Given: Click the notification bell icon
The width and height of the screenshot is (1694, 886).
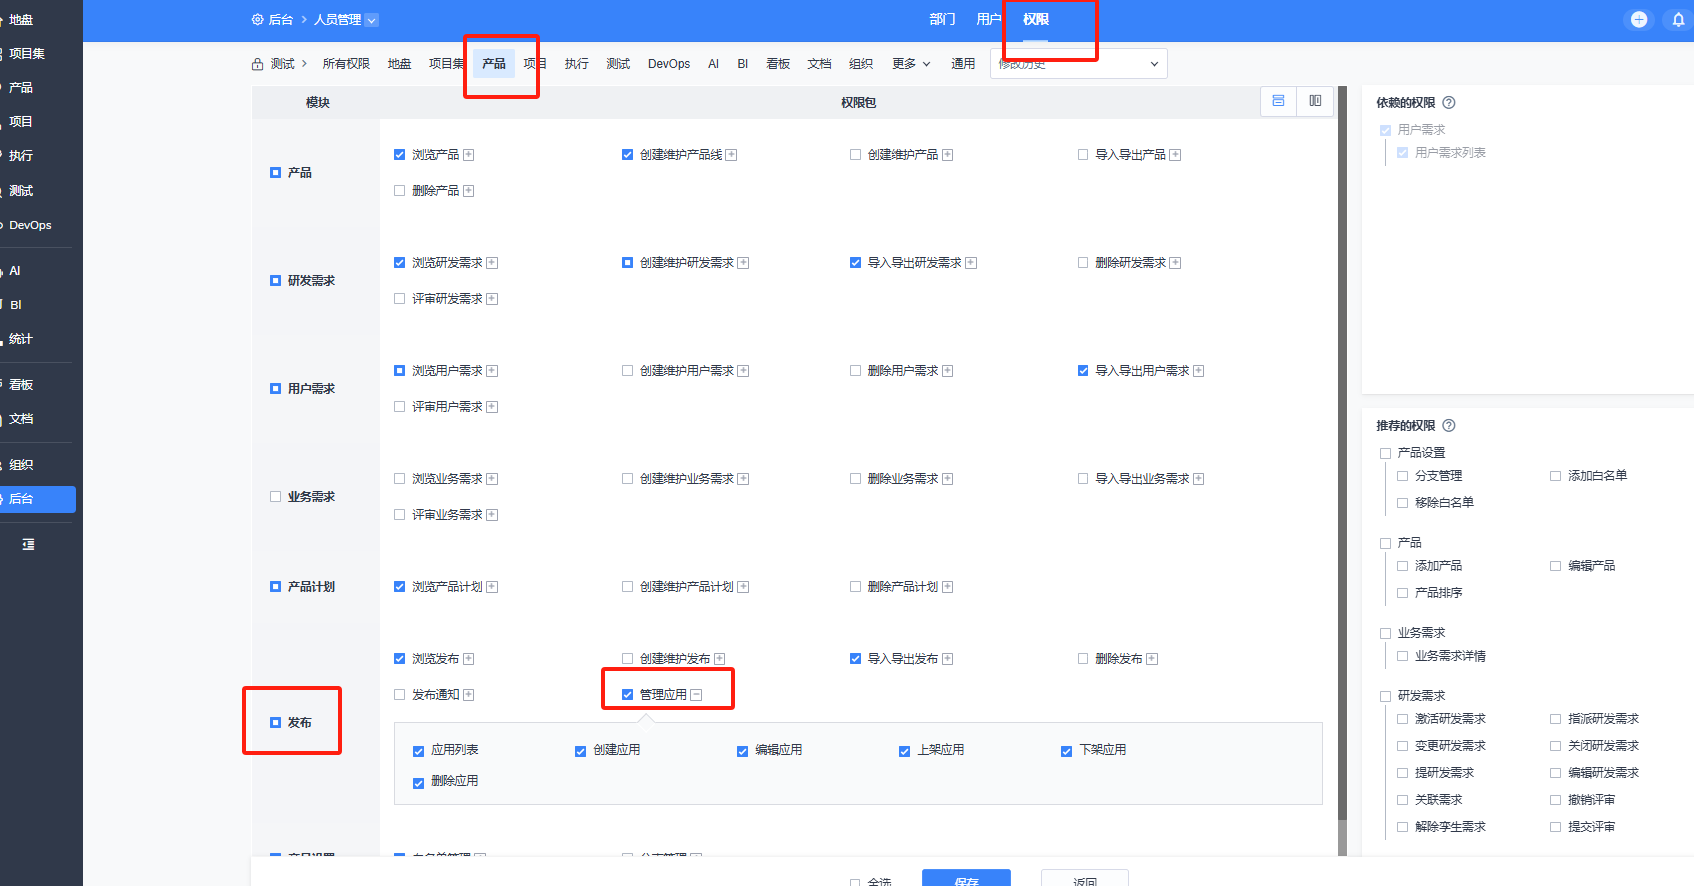Looking at the screenshot, I should 1678,20.
